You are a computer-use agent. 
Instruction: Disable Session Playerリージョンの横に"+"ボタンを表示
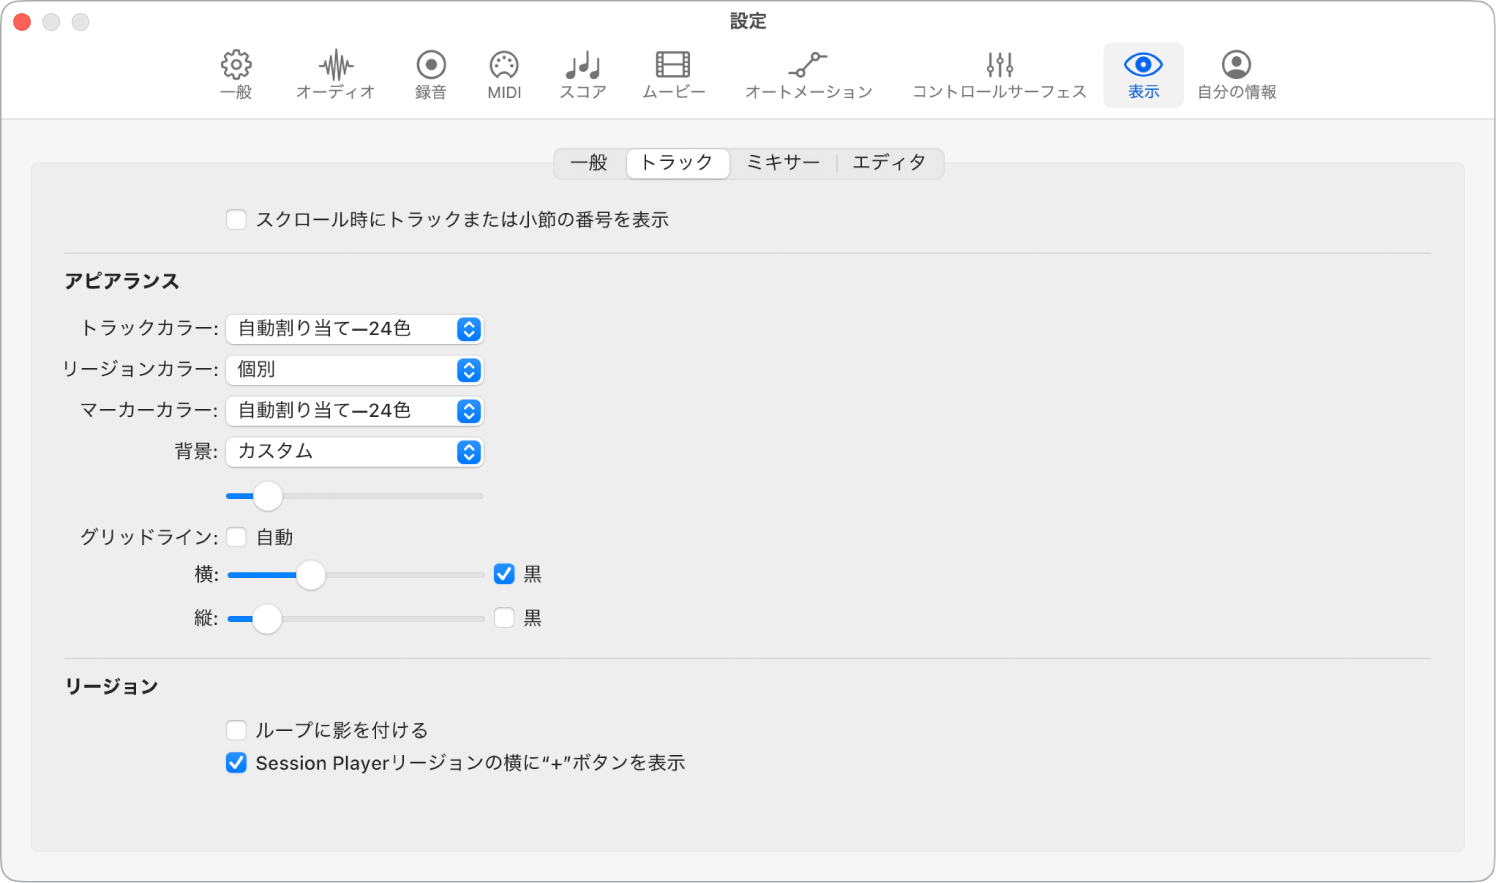[x=236, y=762]
